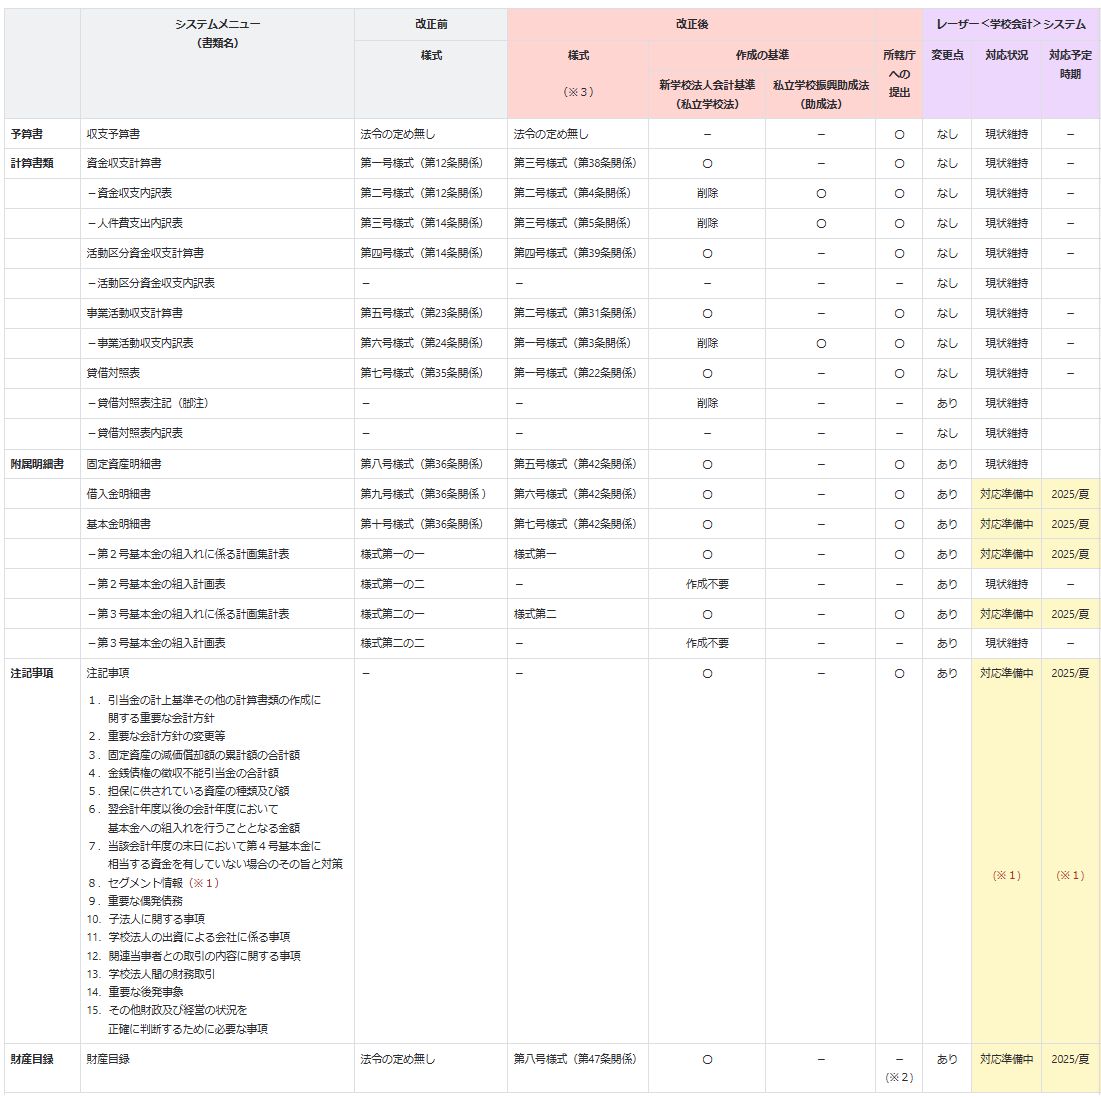1101x1097 pixels.
Task: Select the 活動区分資金収支計算書 row name
Action: click(x=145, y=253)
